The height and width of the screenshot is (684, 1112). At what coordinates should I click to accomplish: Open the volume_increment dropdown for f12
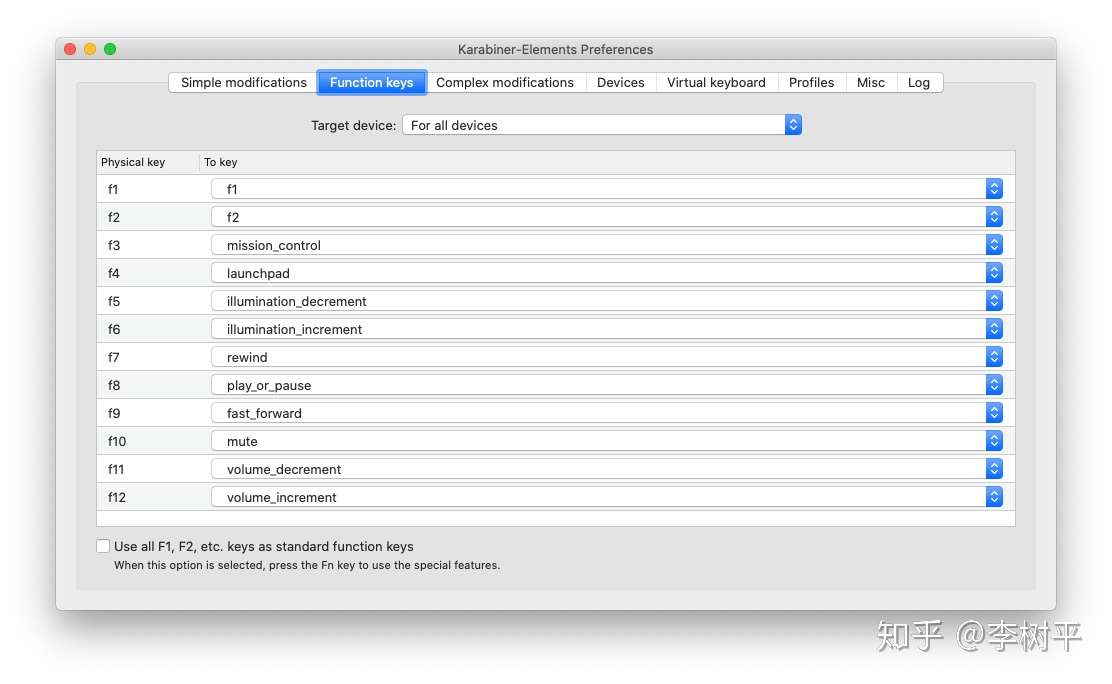point(993,496)
